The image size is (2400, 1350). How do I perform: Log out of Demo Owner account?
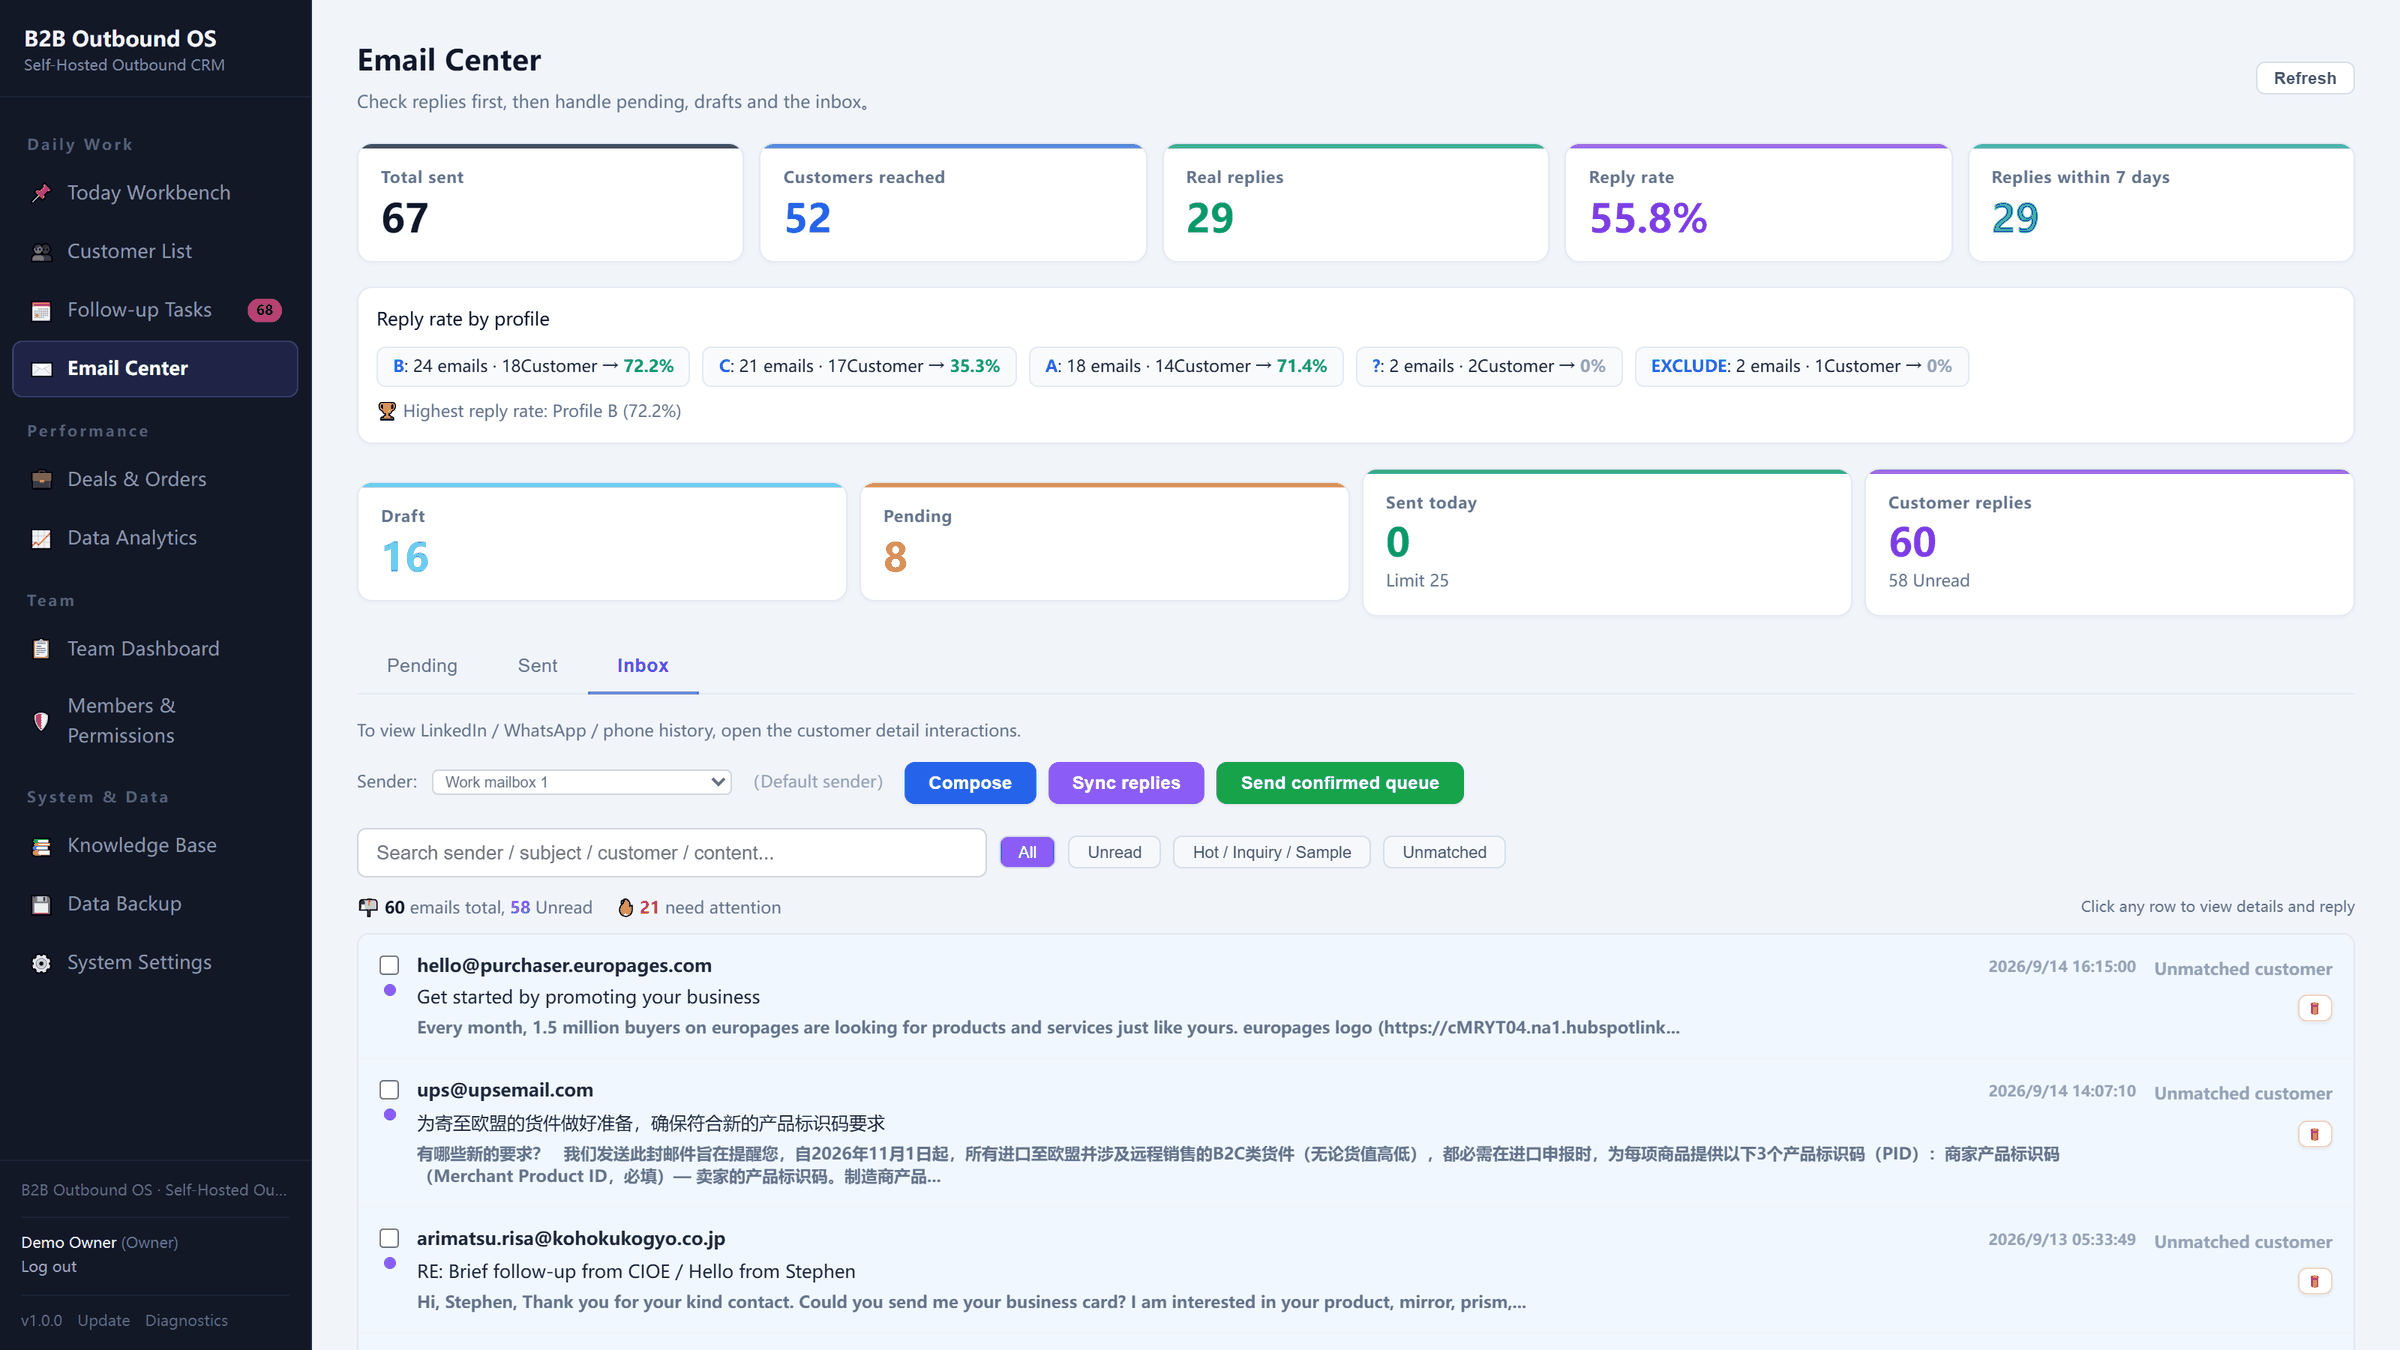[49, 1267]
